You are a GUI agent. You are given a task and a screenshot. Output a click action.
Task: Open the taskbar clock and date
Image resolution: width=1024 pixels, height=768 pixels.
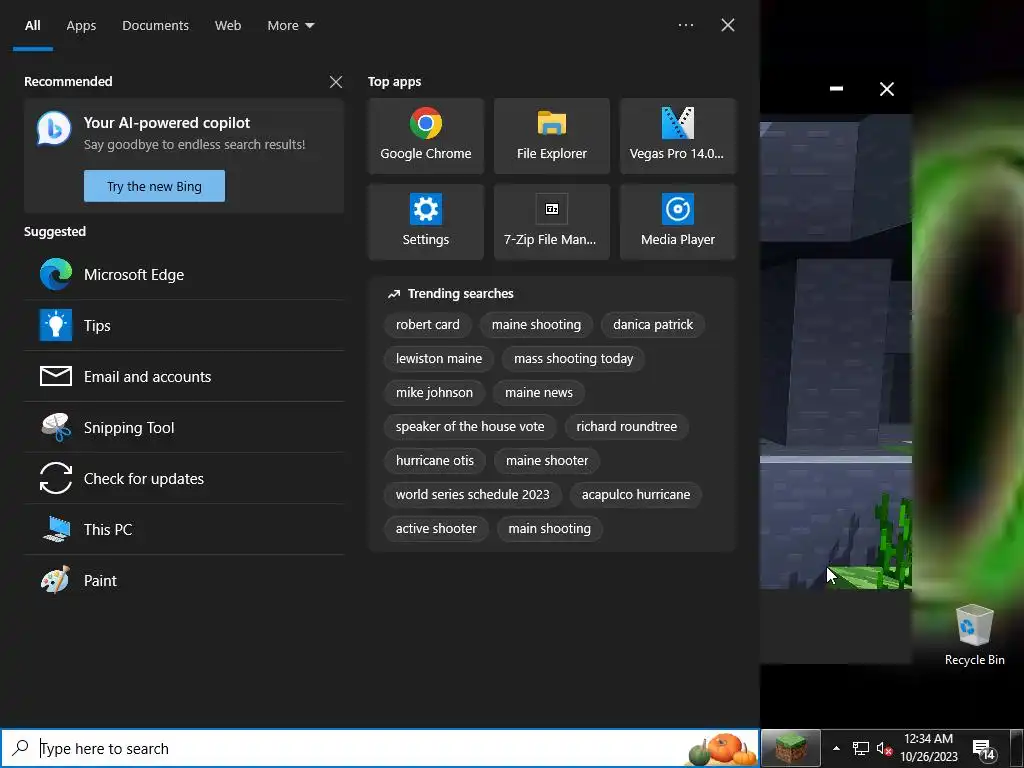point(929,748)
